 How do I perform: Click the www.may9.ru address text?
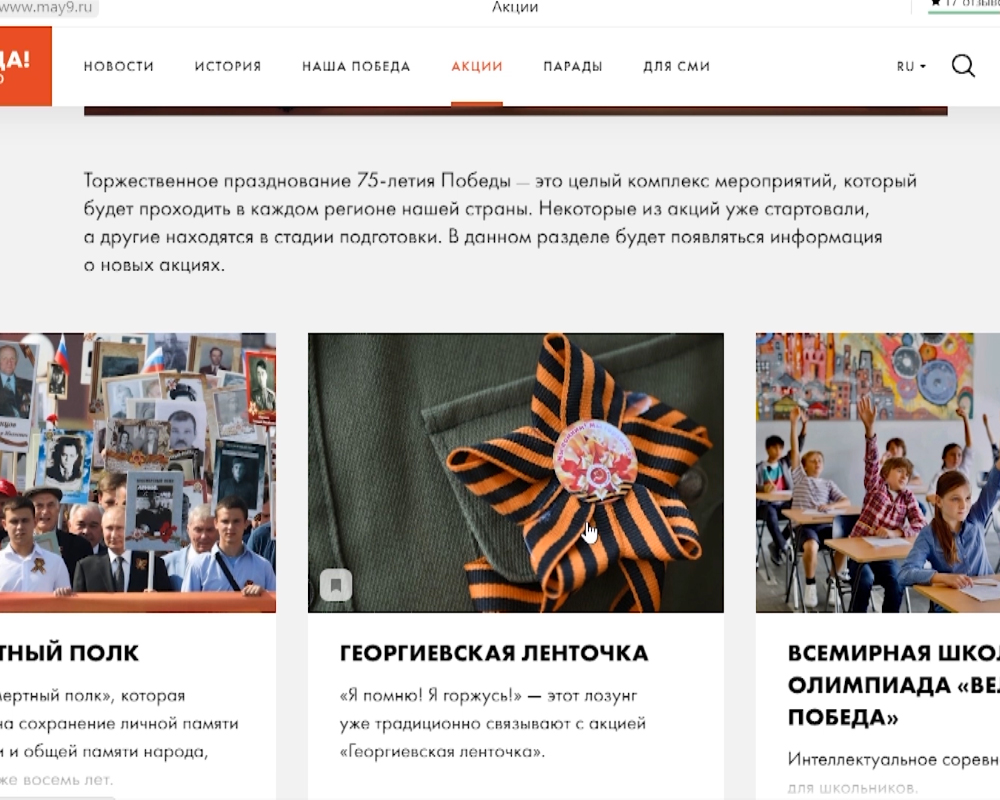tap(47, 8)
